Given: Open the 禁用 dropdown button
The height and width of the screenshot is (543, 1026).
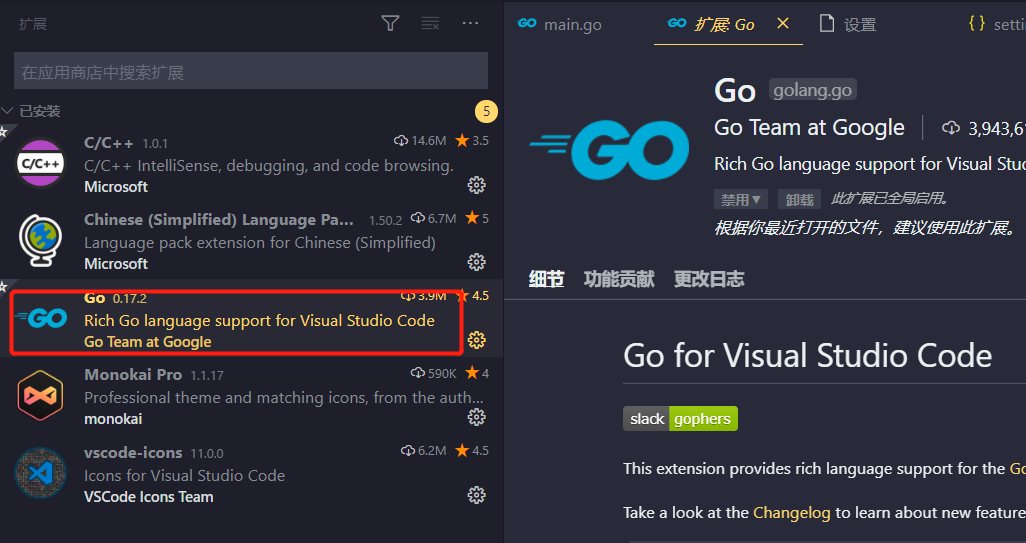Looking at the screenshot, I should (741, 199).
